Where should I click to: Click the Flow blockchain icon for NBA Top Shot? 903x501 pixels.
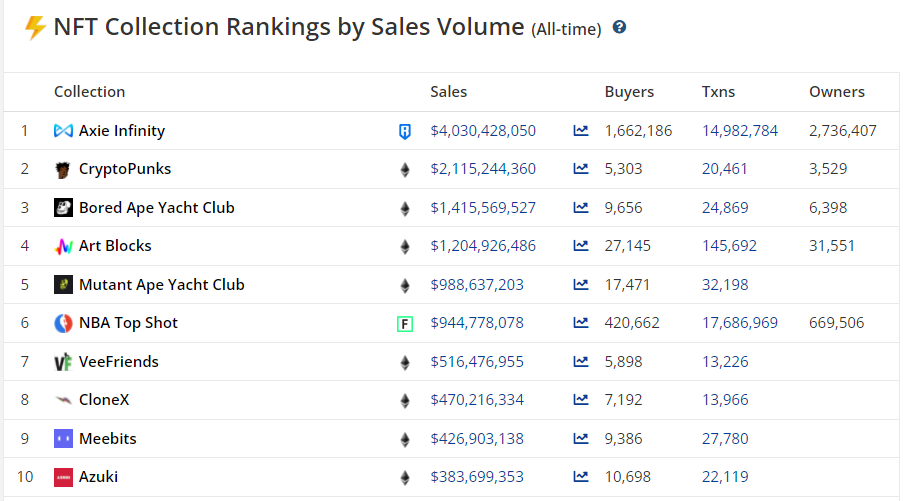[x=405, y=323]
